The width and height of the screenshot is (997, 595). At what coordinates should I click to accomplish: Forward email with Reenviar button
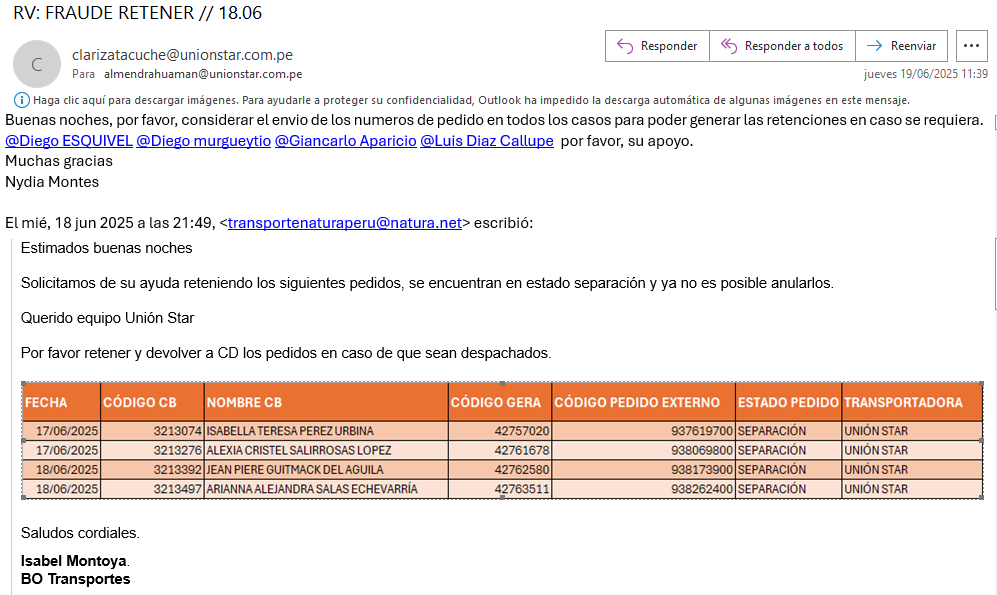point(901,46)
